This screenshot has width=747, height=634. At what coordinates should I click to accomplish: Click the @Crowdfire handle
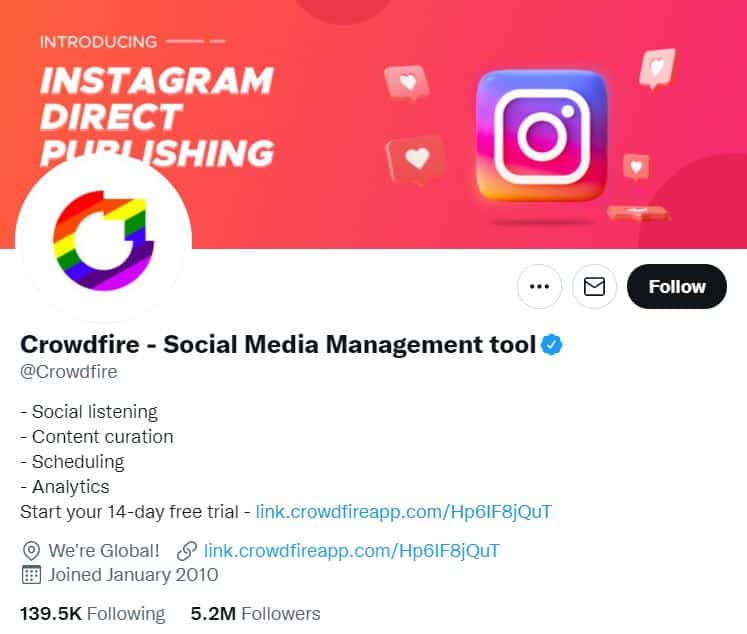69,372
